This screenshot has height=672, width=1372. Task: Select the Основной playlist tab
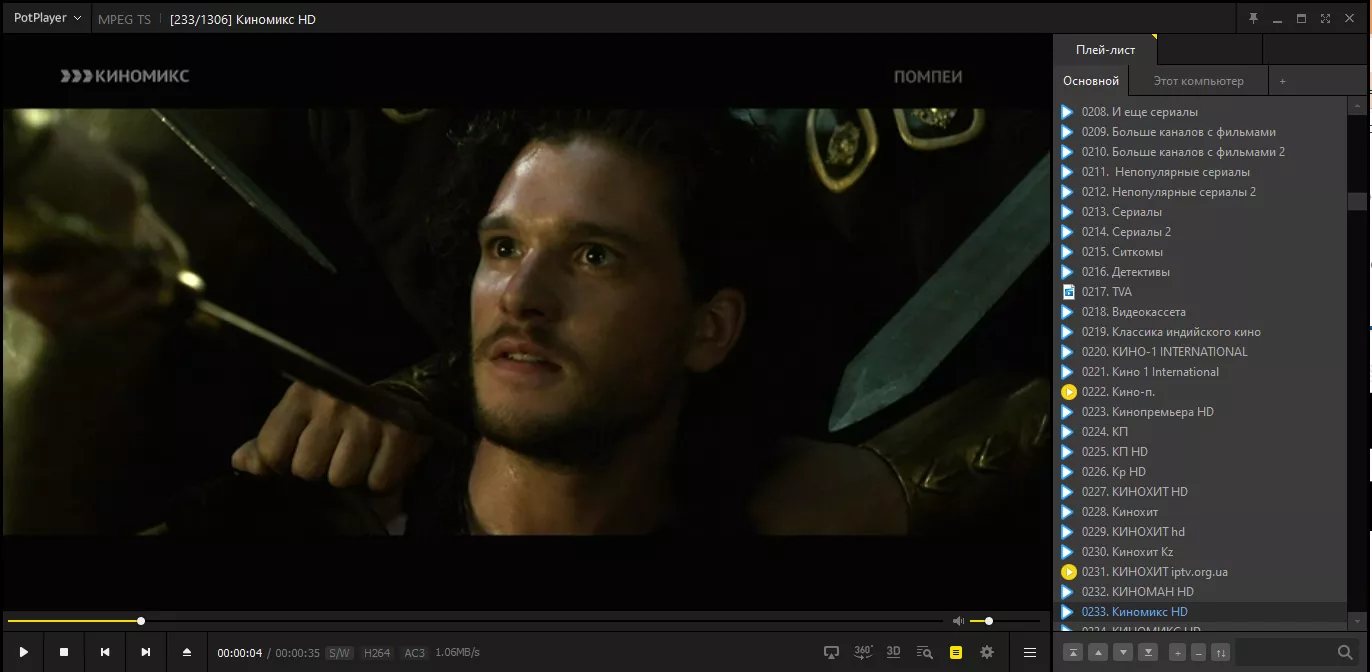pyautogui.click(x=1091, y=81)
